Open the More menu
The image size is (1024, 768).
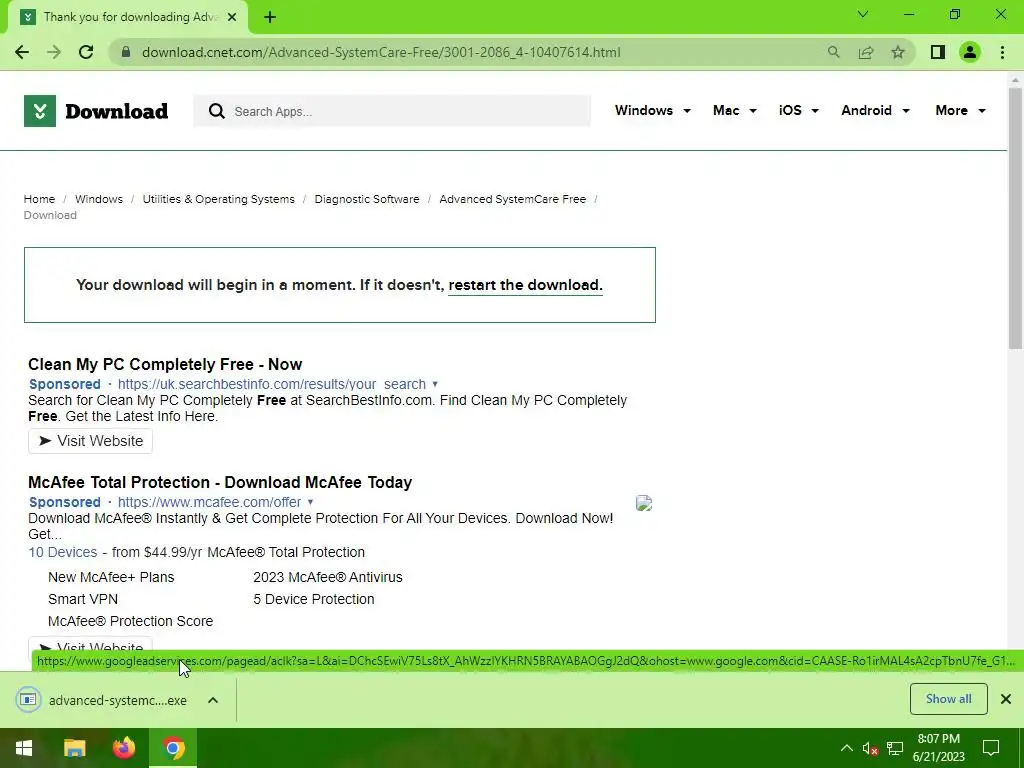[x=960, y=110]
